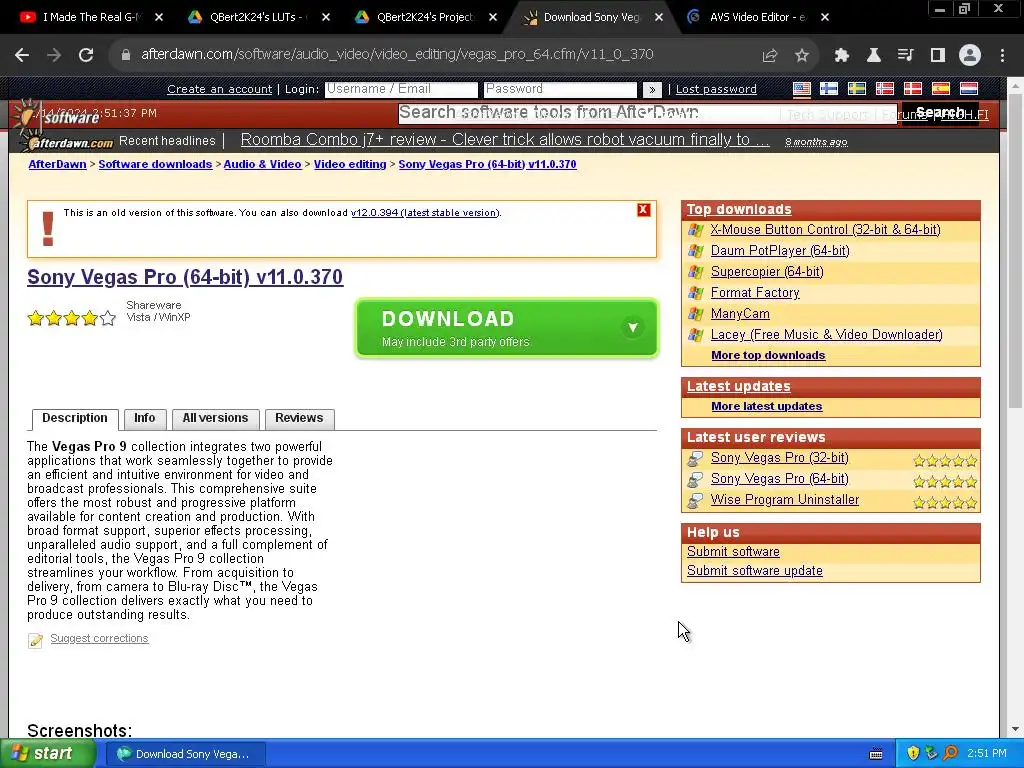This screenshot has width=1024, height=768.
Task: Open Daum PotPlayer (64-bit) link
Action: coord(780,251)
